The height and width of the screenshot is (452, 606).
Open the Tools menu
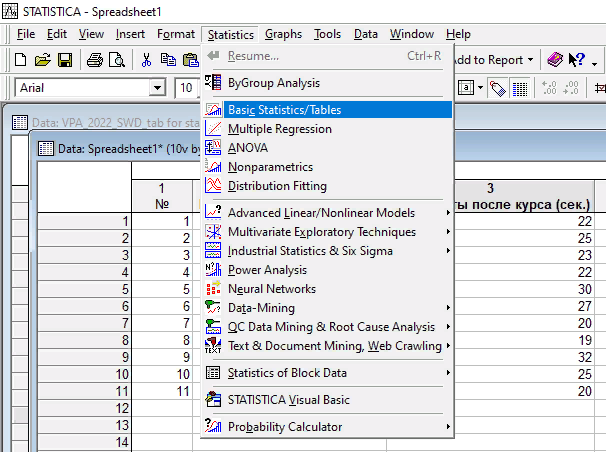[327, 34]
